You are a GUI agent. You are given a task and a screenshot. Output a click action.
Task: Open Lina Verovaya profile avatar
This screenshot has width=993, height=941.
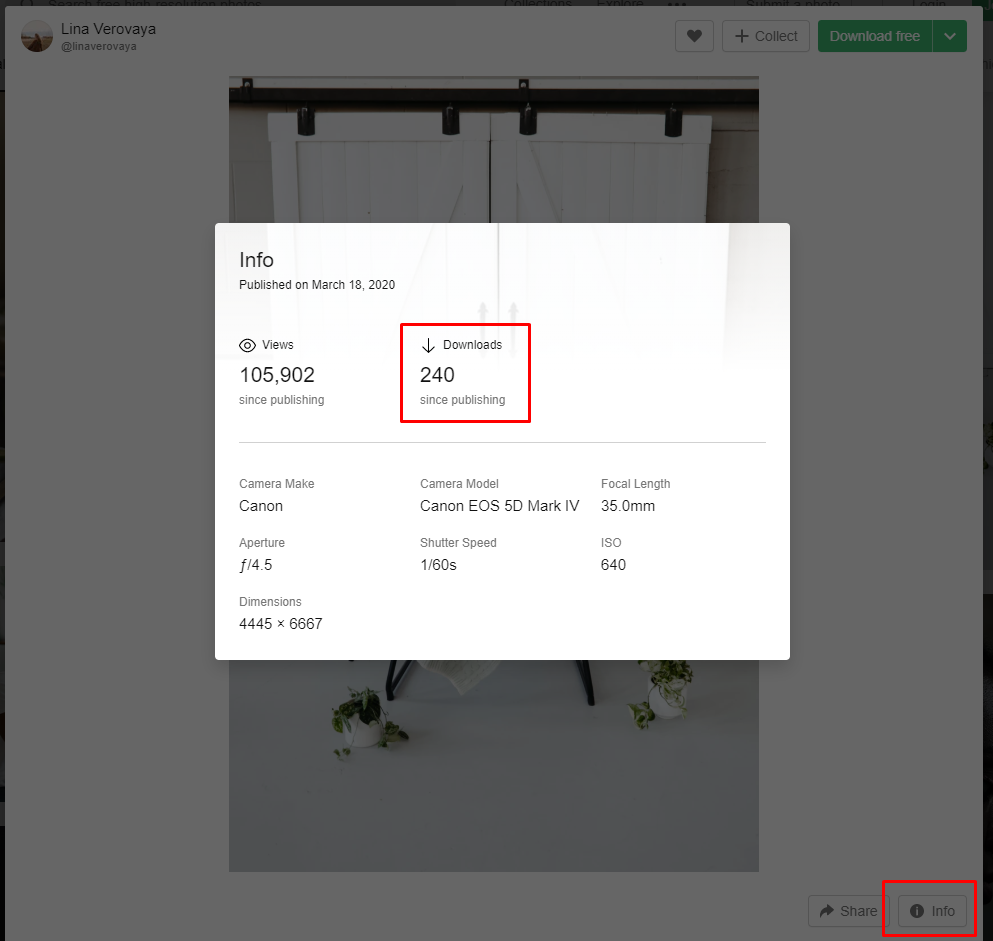[x=37, y=36]
